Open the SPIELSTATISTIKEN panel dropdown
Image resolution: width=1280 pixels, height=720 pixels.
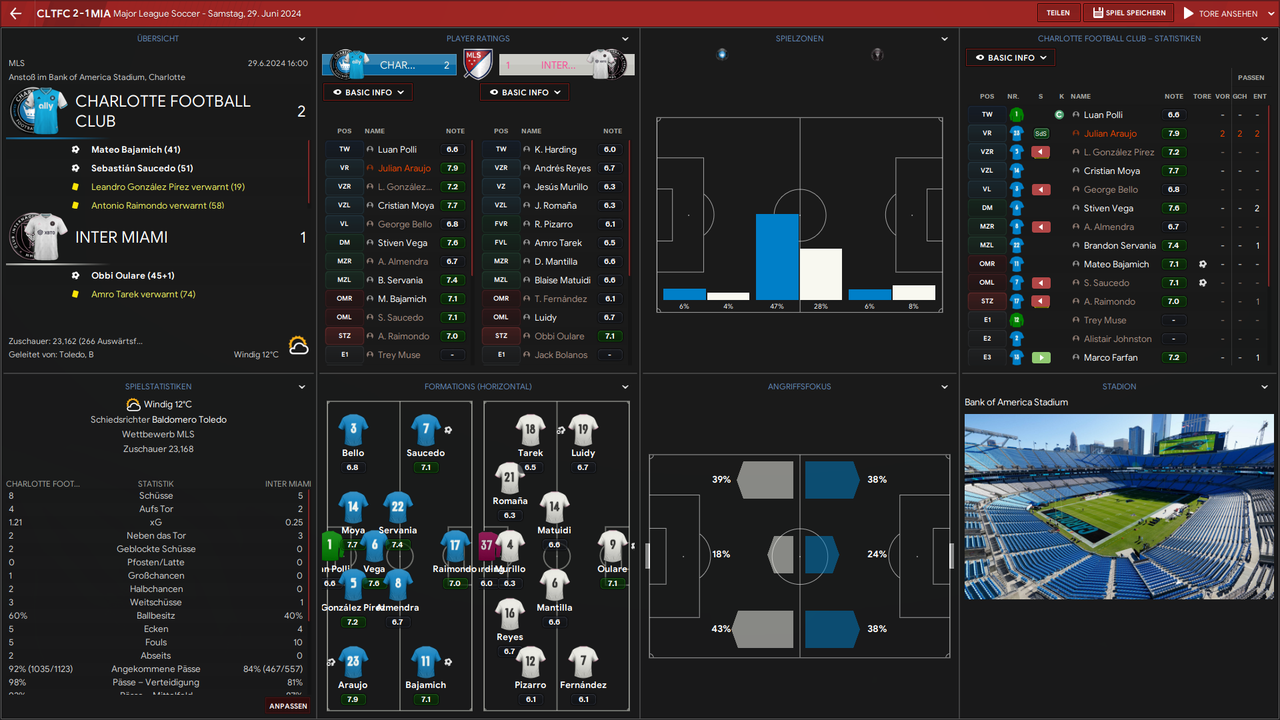[302, 387]
